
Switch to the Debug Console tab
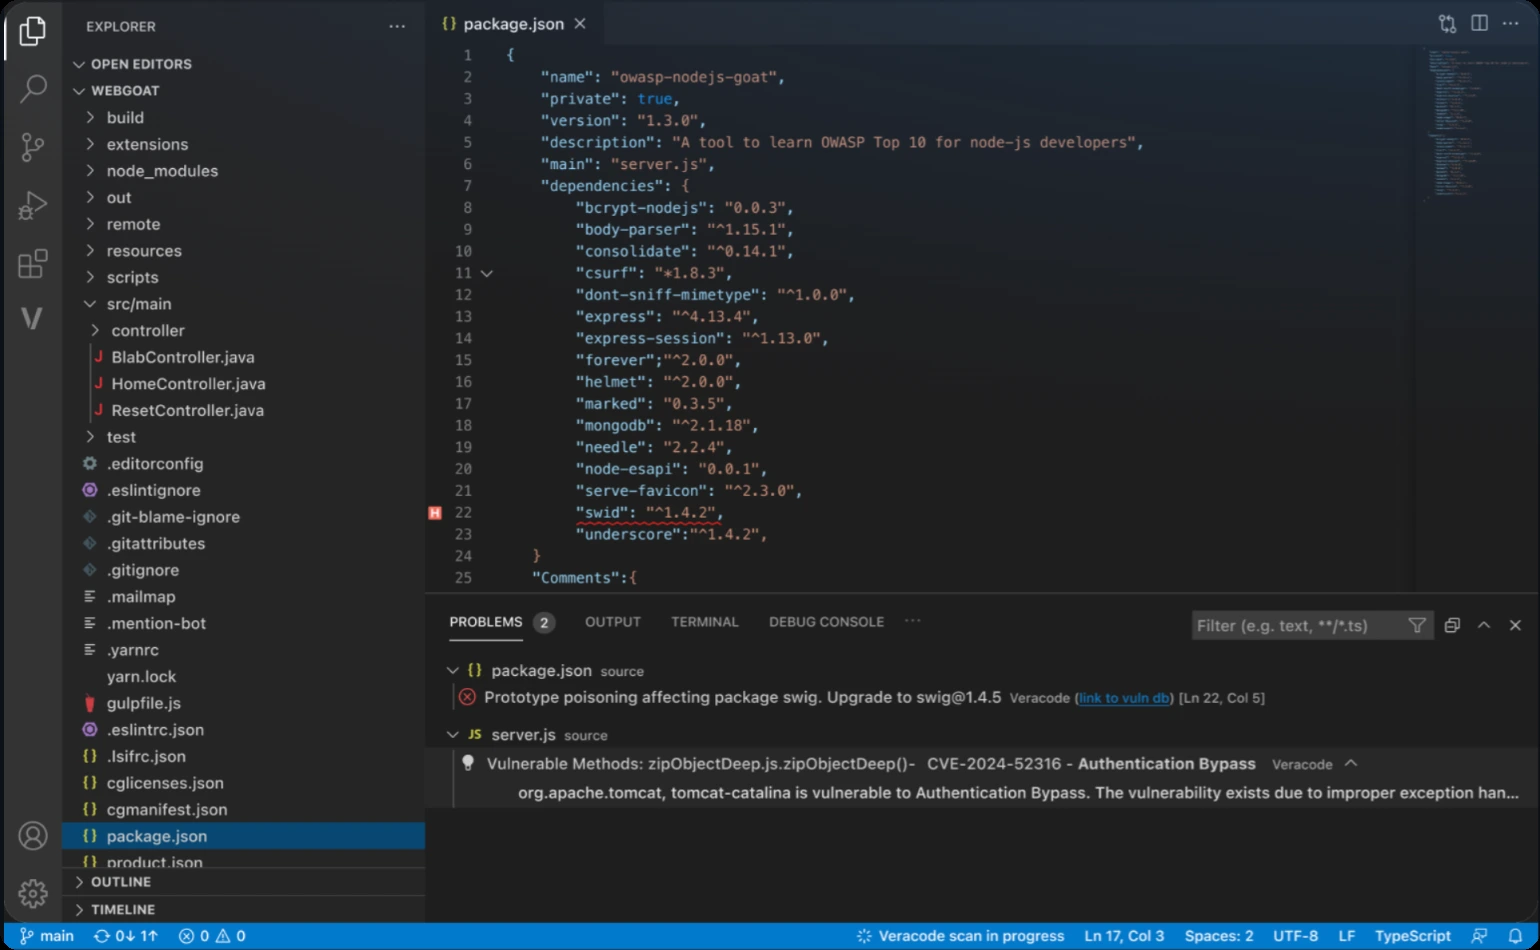click(826, 622)
